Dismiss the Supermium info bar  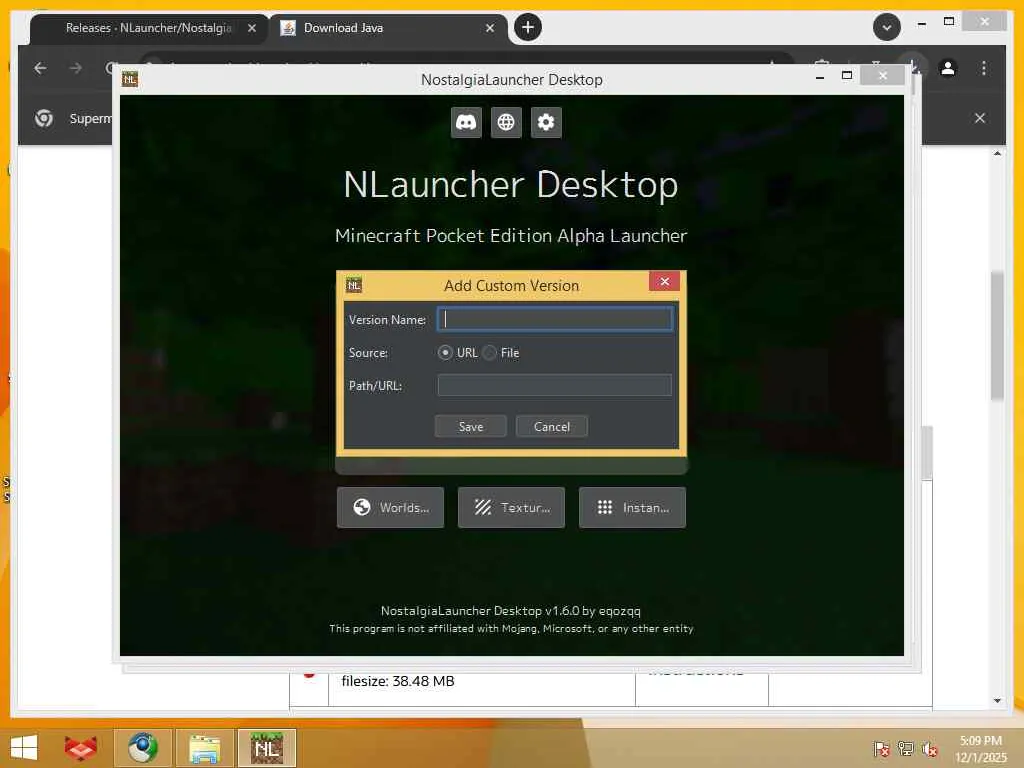[980, 118]
